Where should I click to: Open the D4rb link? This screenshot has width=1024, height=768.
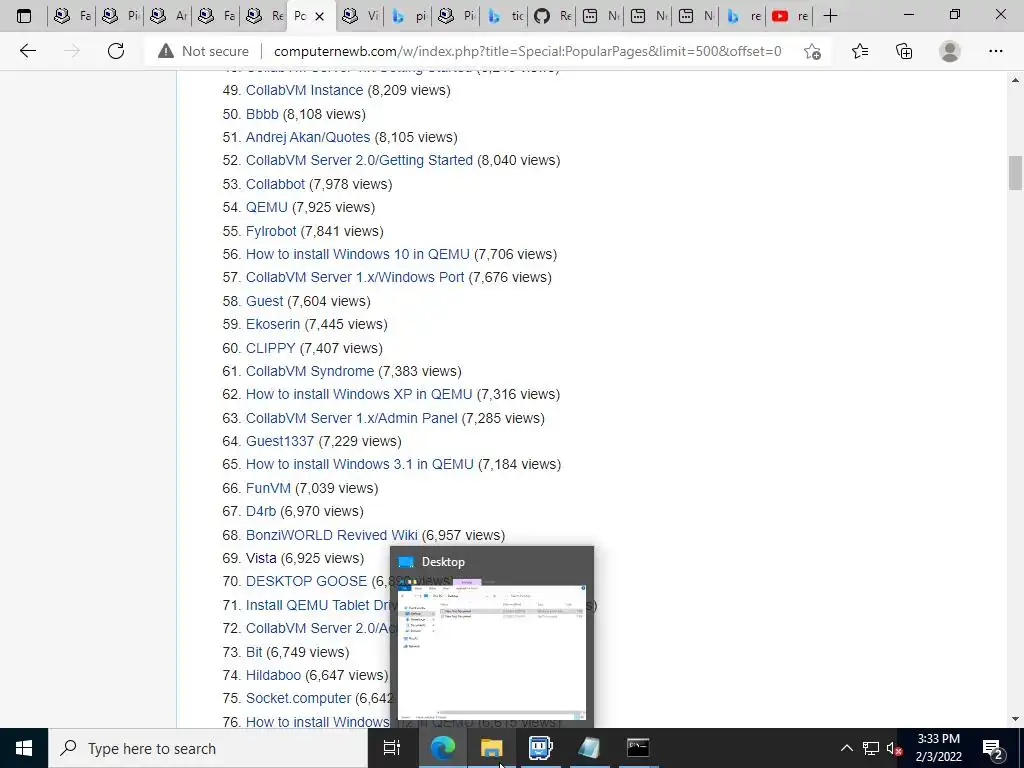coord(261,511)
